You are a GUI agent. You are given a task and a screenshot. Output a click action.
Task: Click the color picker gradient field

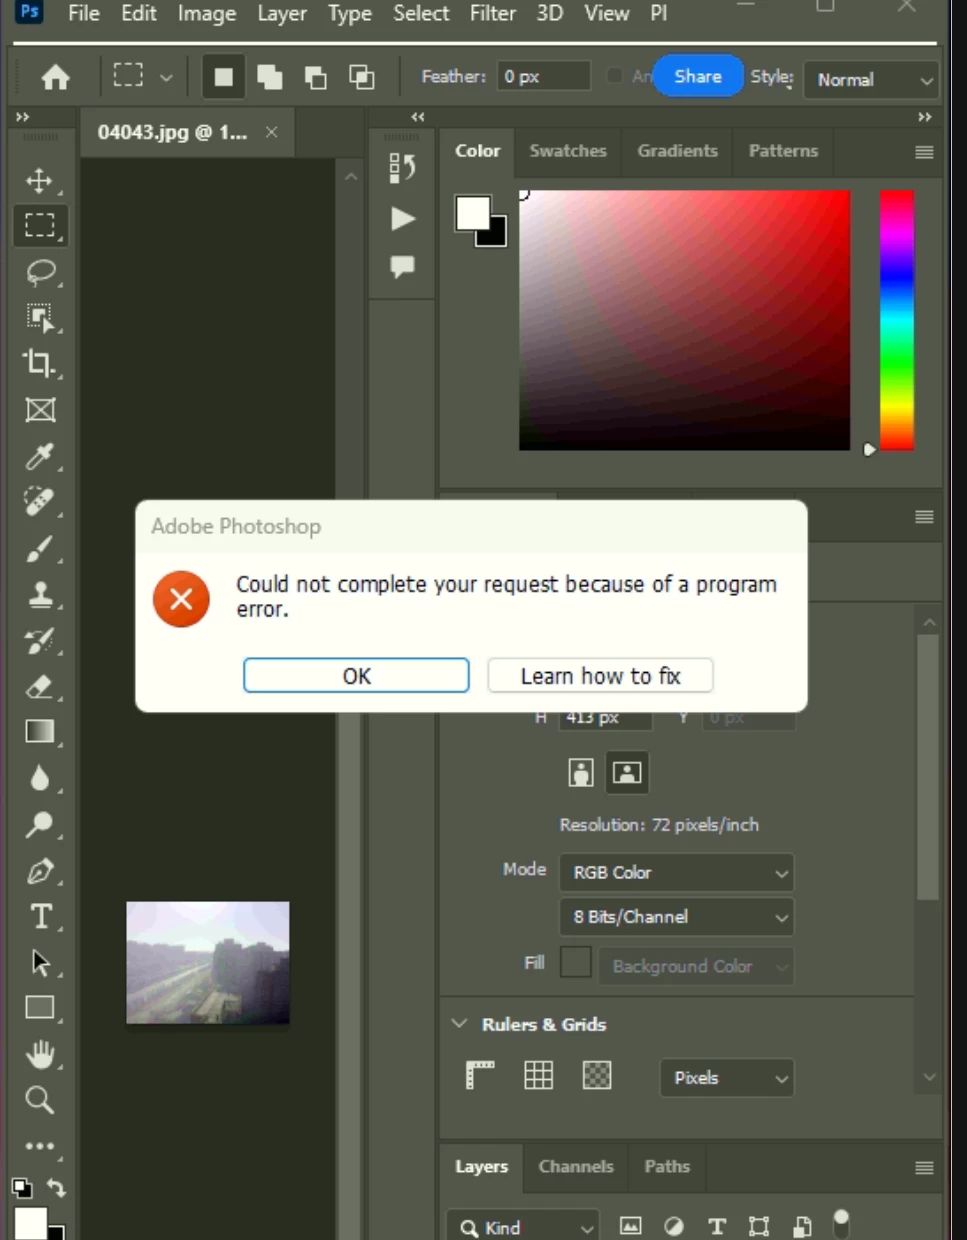coord(684,320)
